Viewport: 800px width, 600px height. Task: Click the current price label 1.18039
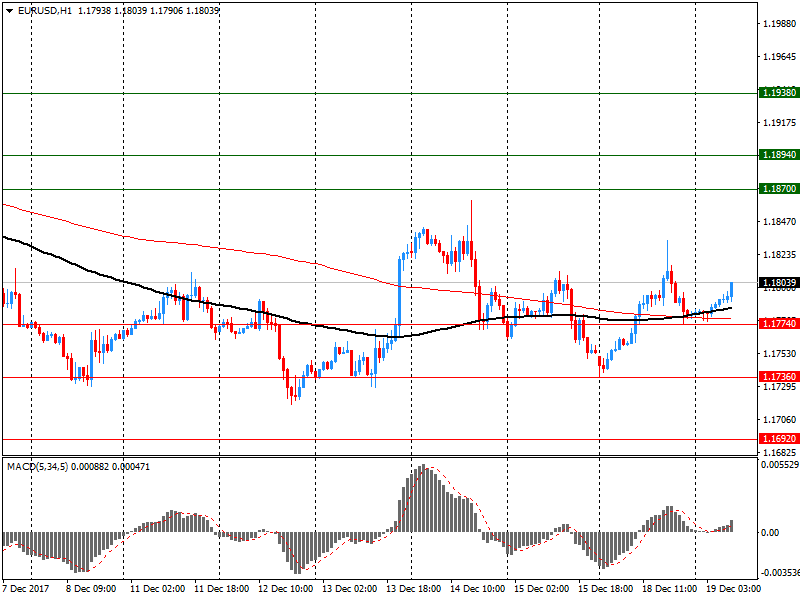(x=779, y=283)
